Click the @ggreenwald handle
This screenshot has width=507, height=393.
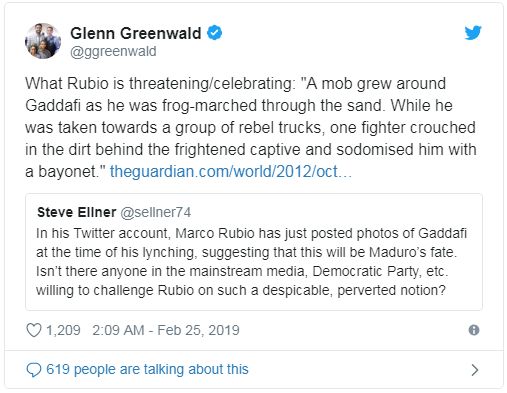point(113,52)
